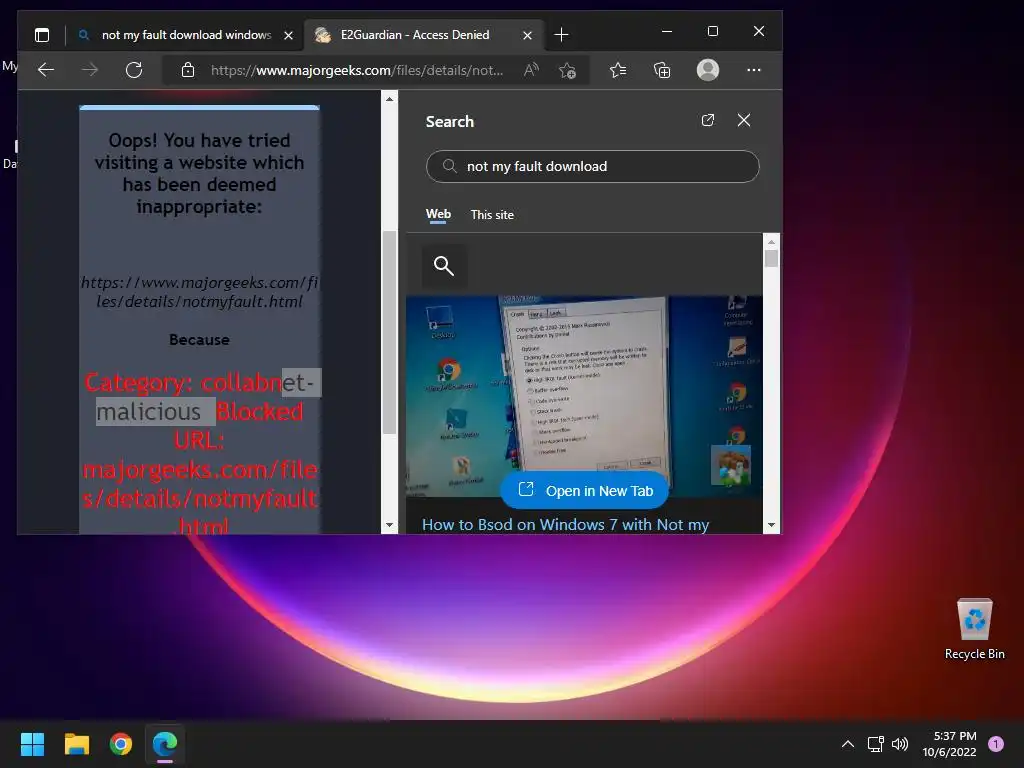
Task: Open 'How to Bsod on Windows 7' link
Action: [566, 525]
